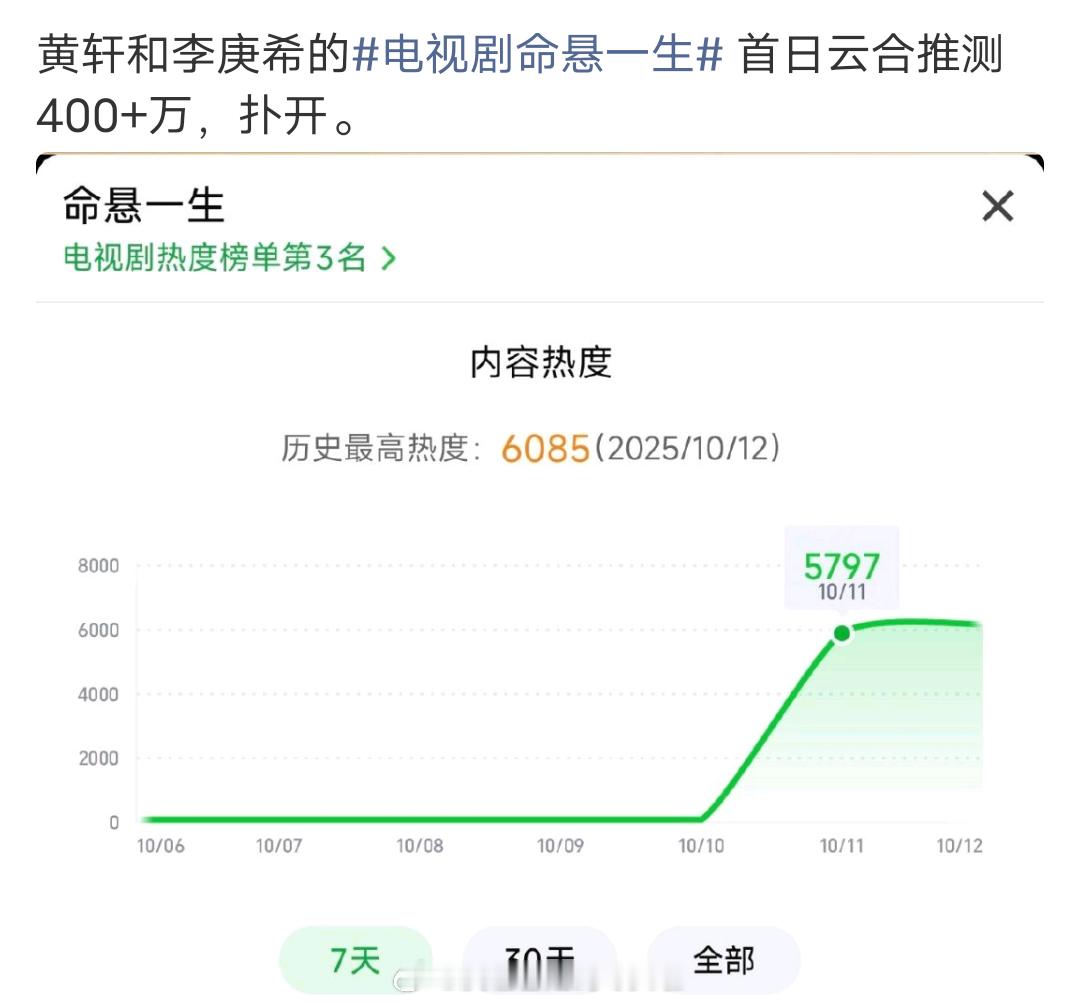
Task: Click the 6085 peak popularity value
Action: tap(545, 449)
